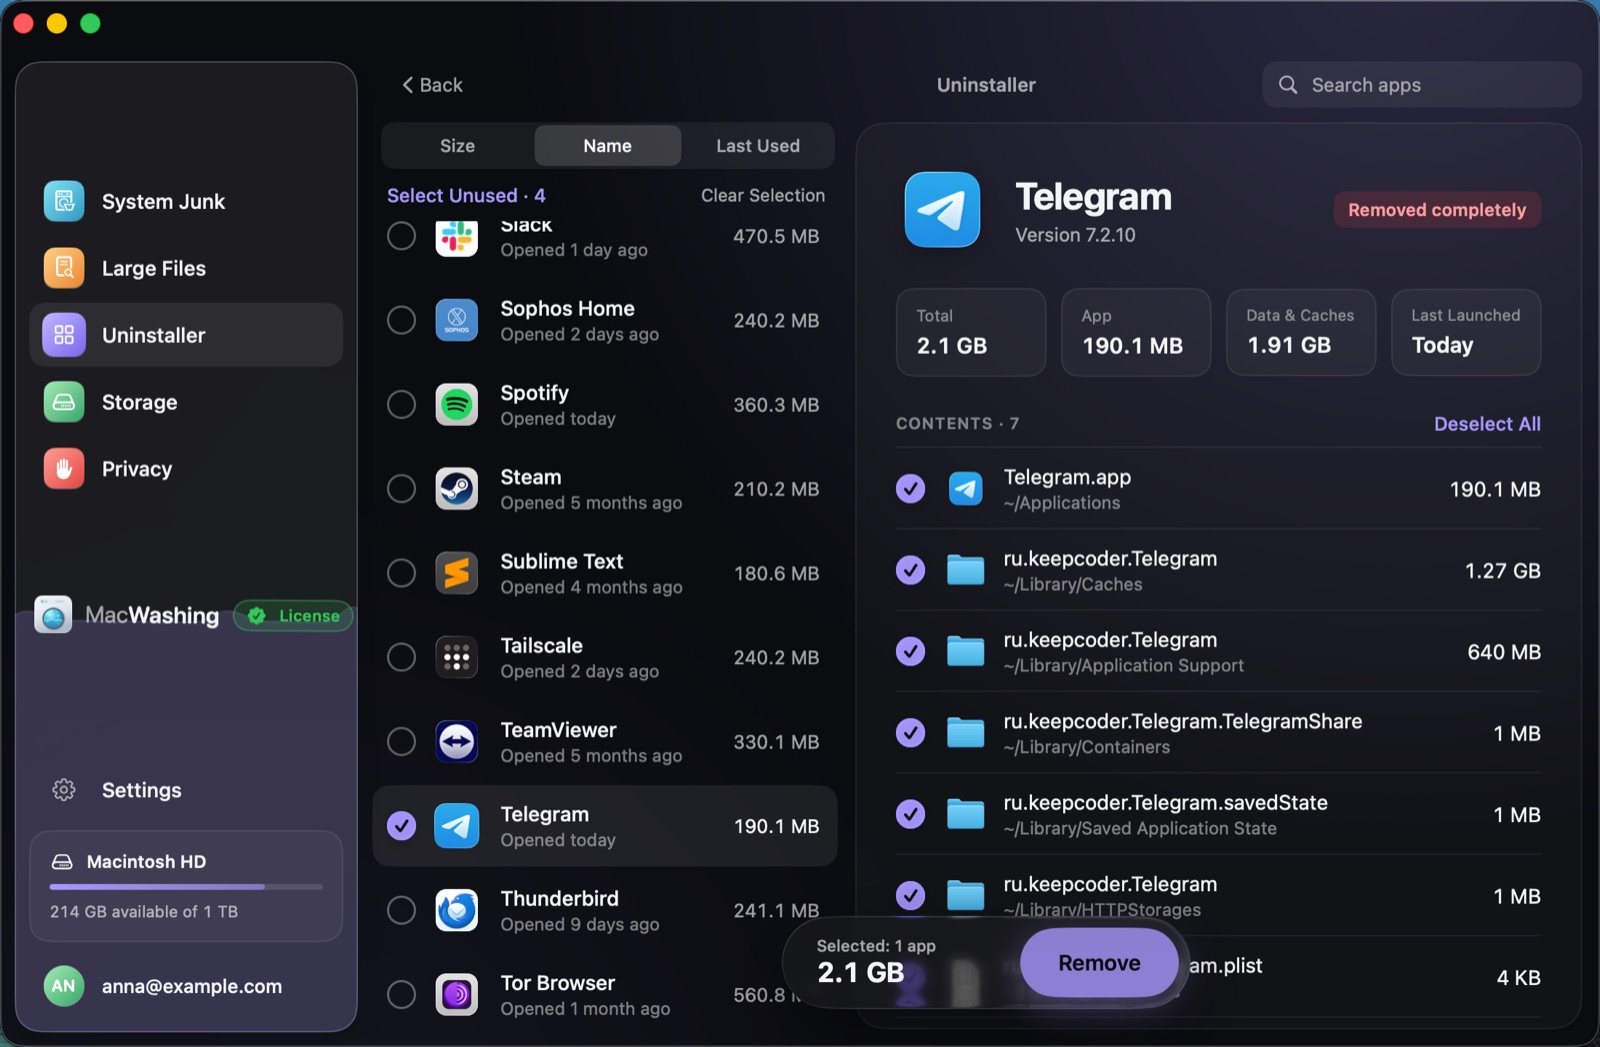This screenshot has width=1600, height=1047.
Task: Open the Storage section icon
Action: coord(64,402)
